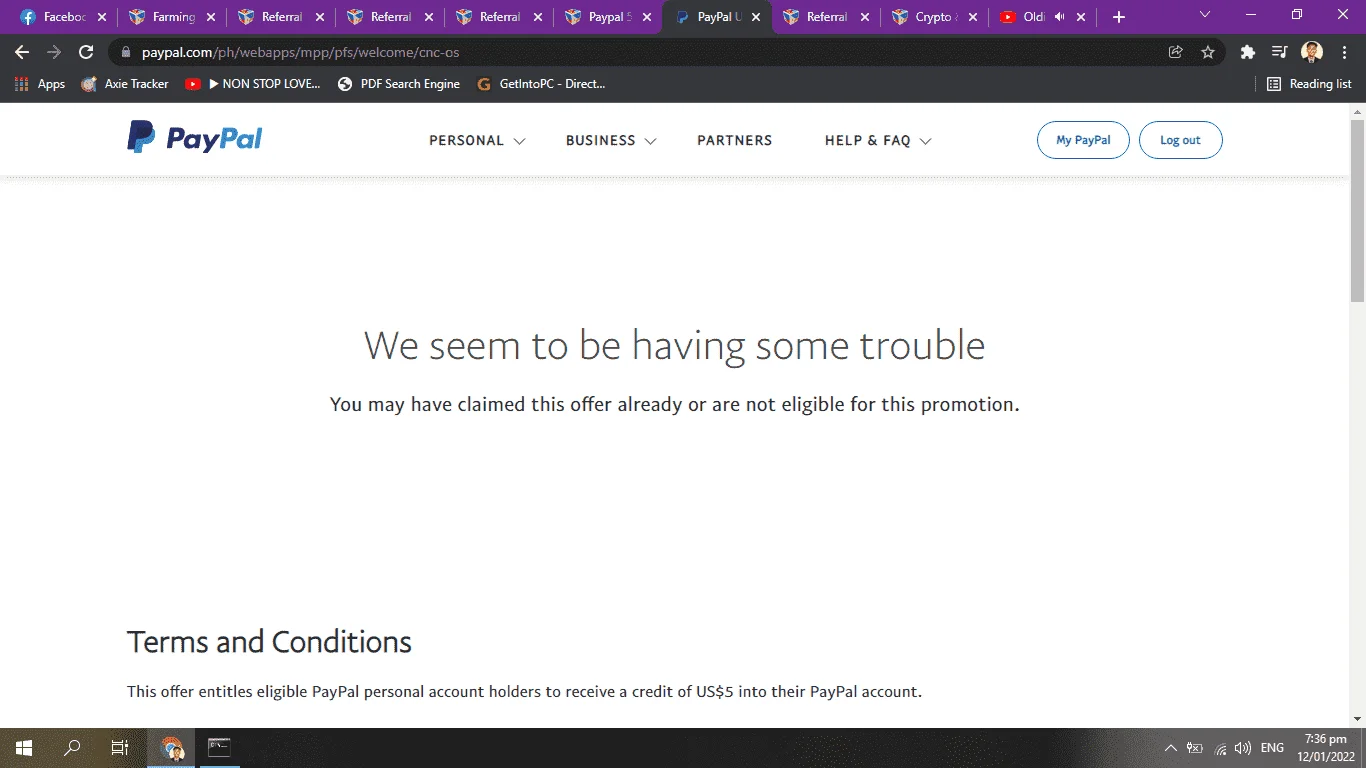
Task: Expand the HELP & FAQ menu
Action: click(878, 141)
